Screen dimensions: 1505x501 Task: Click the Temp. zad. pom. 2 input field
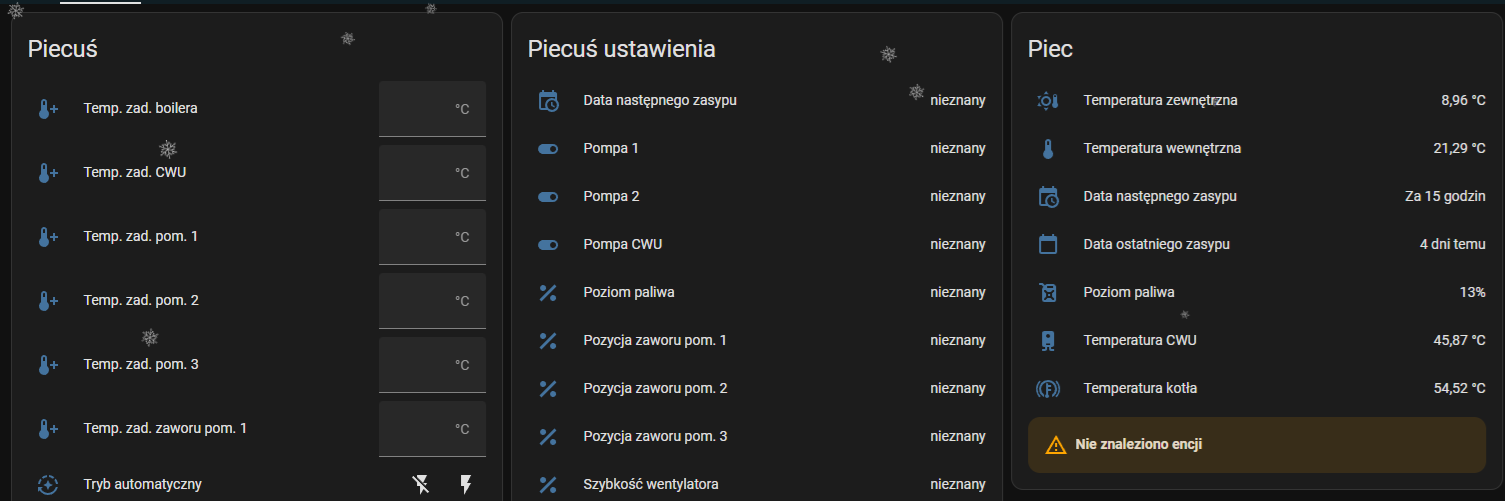(x=431, y=301)
